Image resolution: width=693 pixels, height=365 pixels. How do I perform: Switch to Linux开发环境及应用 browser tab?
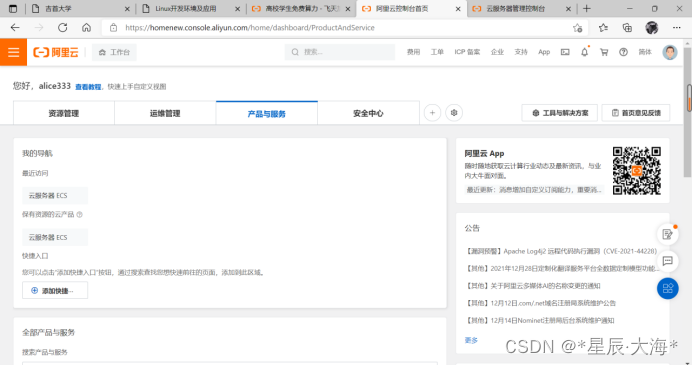[190, 8]
